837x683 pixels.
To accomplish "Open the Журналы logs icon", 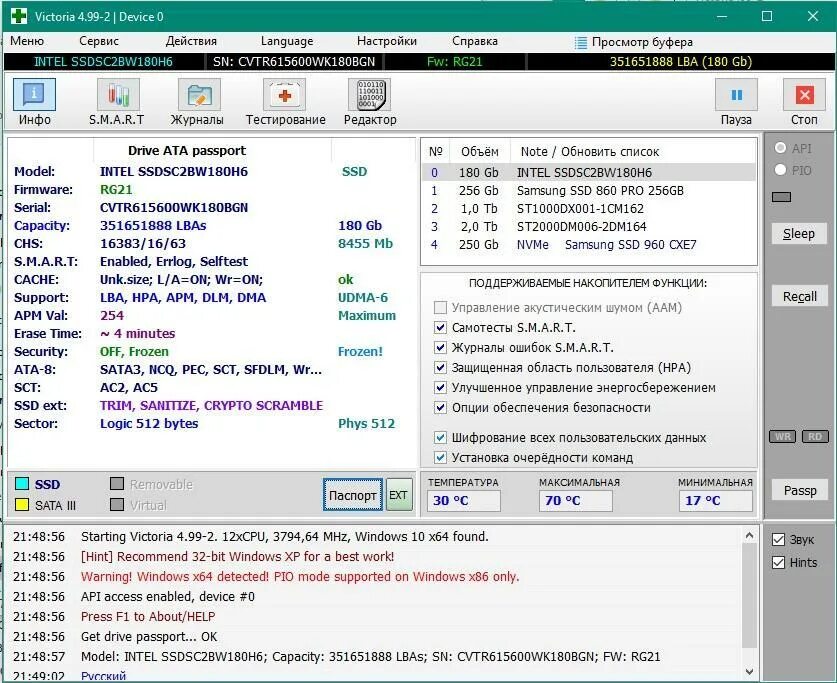I will click(x=199, y=95).
